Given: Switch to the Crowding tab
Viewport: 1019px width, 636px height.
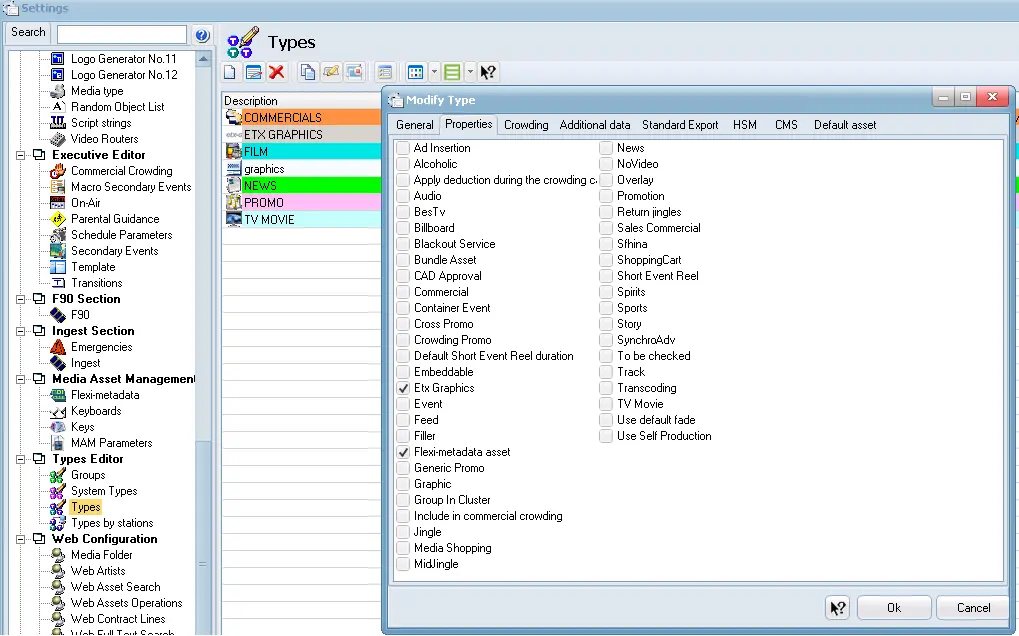Looking at the screenshot, I should (x=526, y=125).
